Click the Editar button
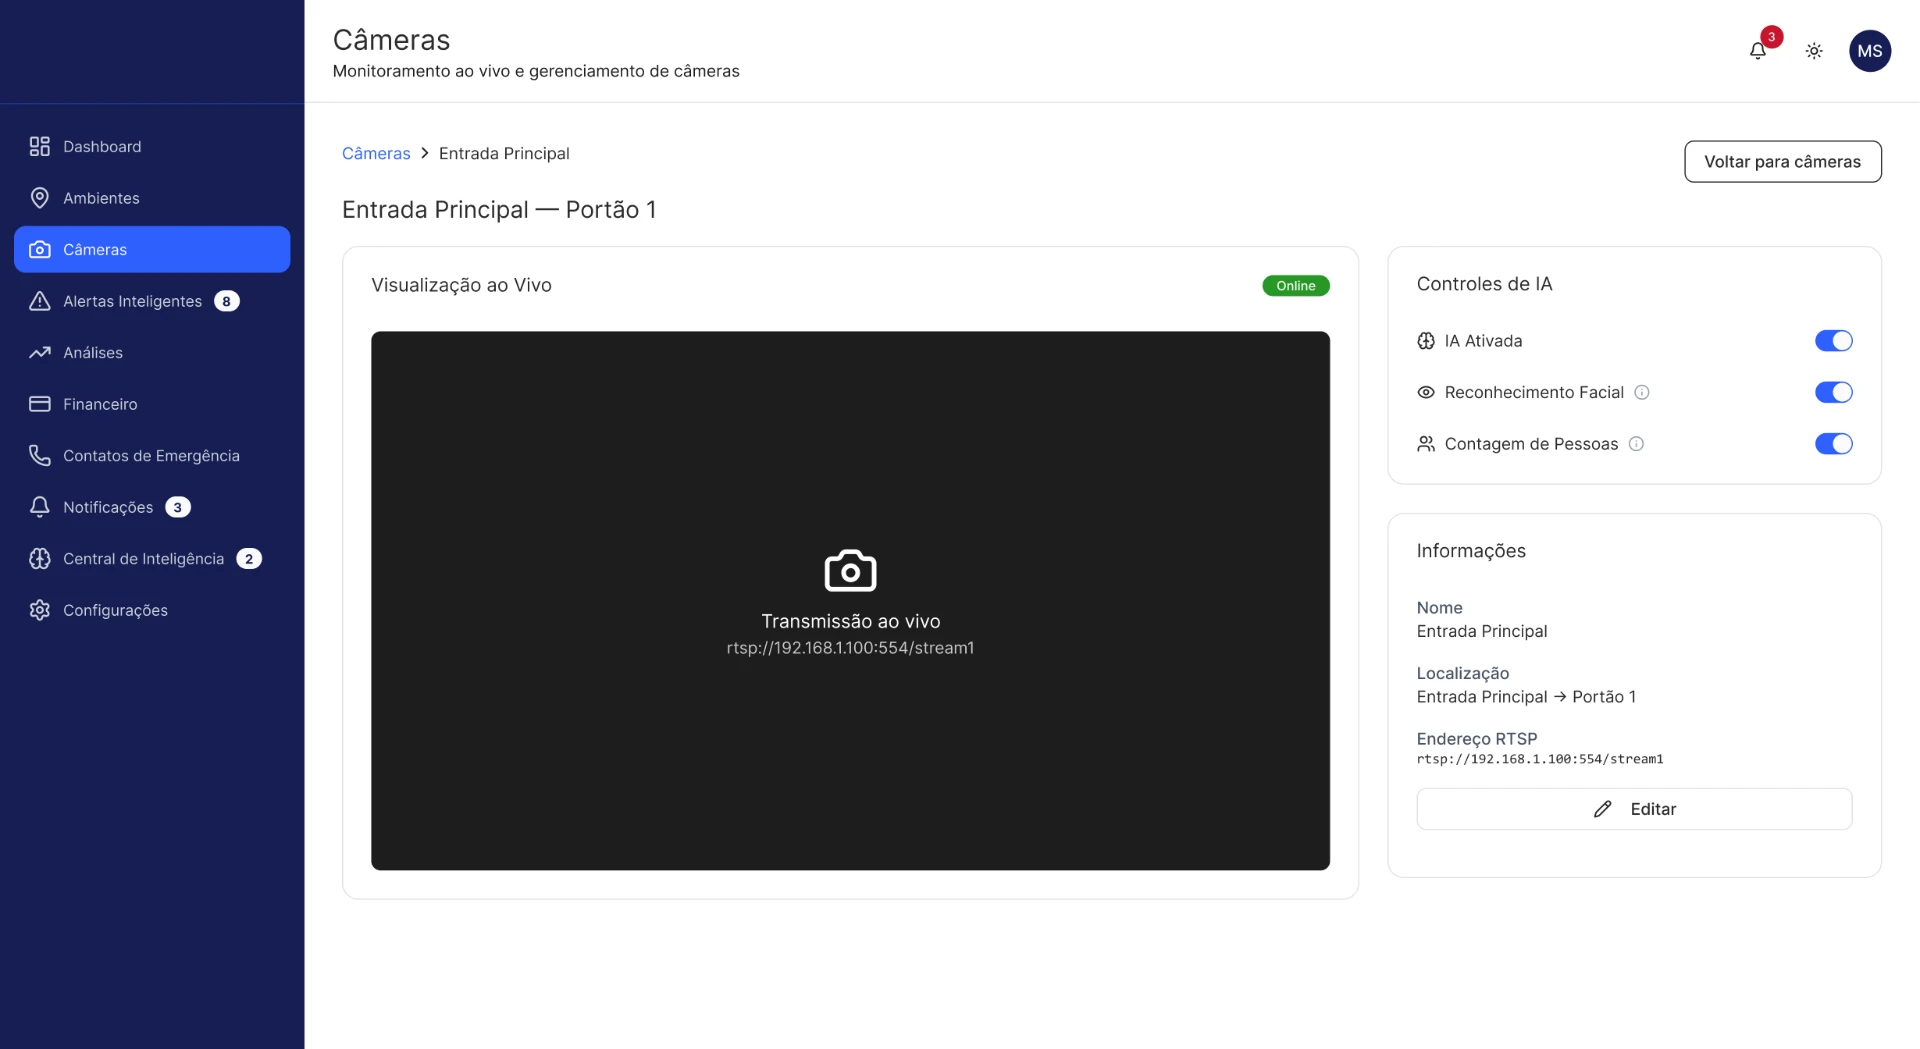The height and width of the screenshot is (1049, 1920). click(x=1634, y=809)
